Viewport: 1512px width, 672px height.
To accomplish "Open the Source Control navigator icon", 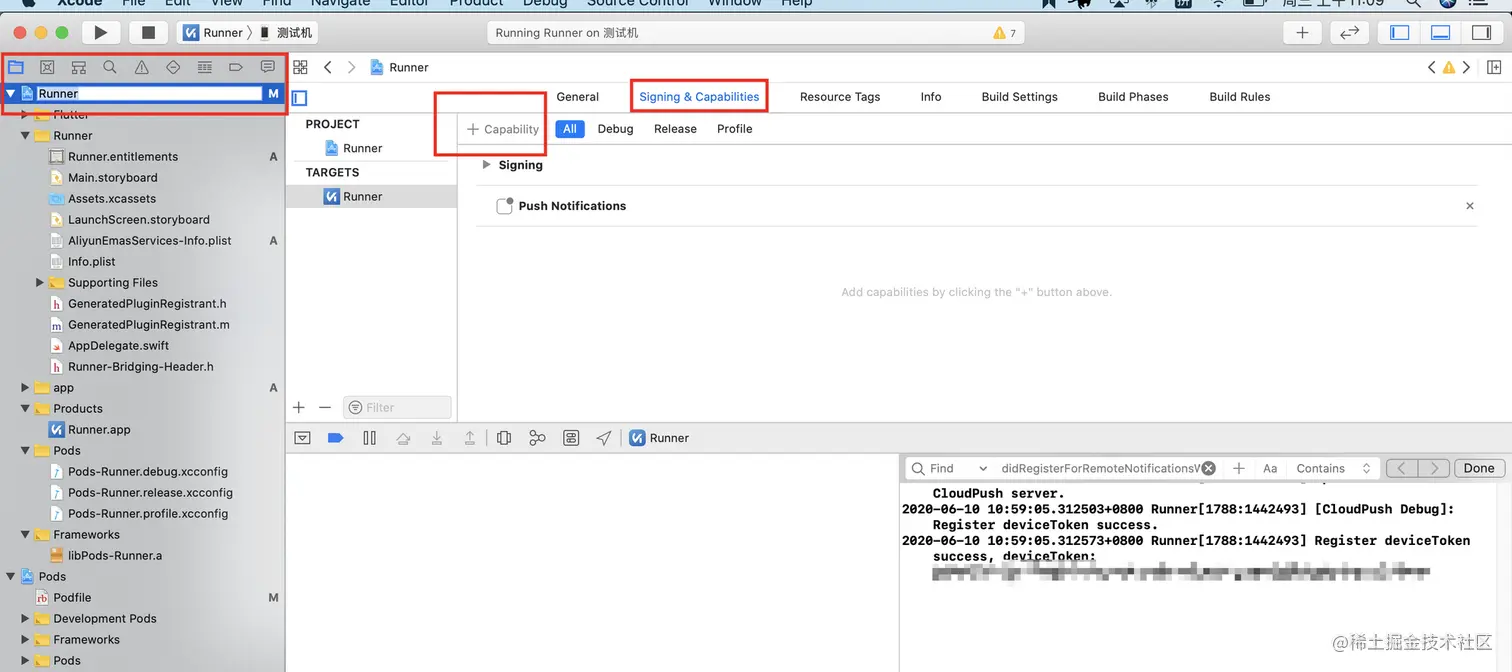I will 47,68.
